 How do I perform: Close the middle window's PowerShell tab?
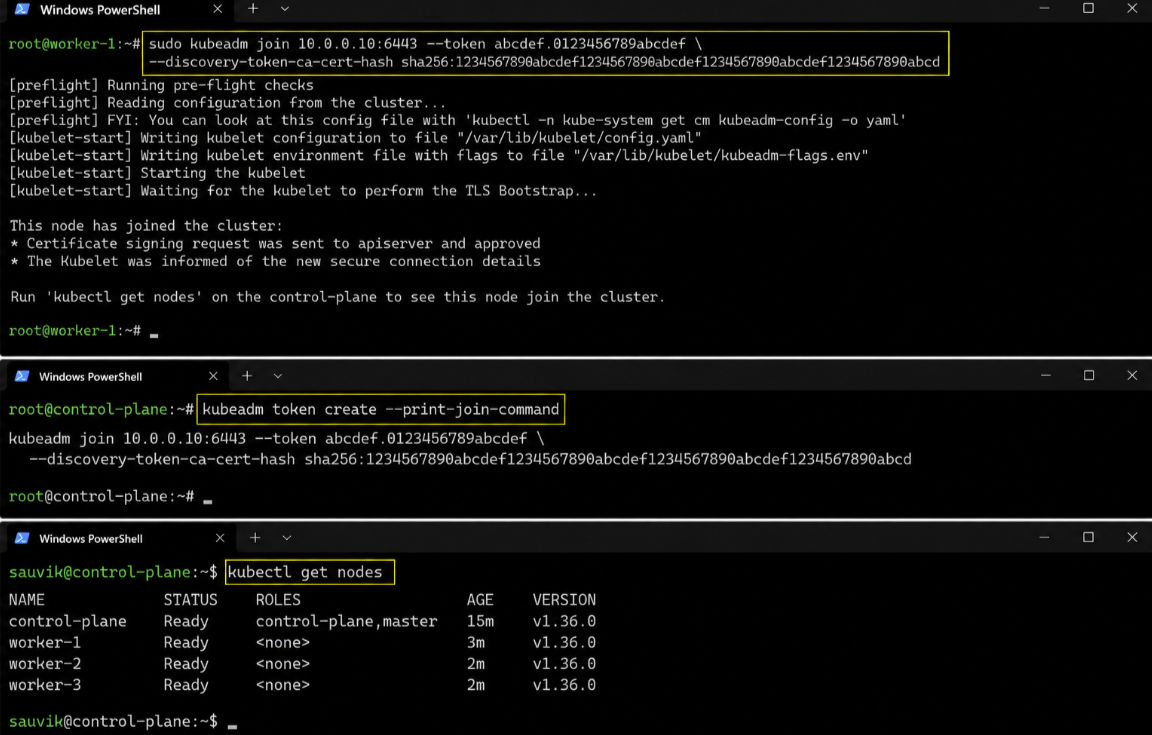pos(213,376)
